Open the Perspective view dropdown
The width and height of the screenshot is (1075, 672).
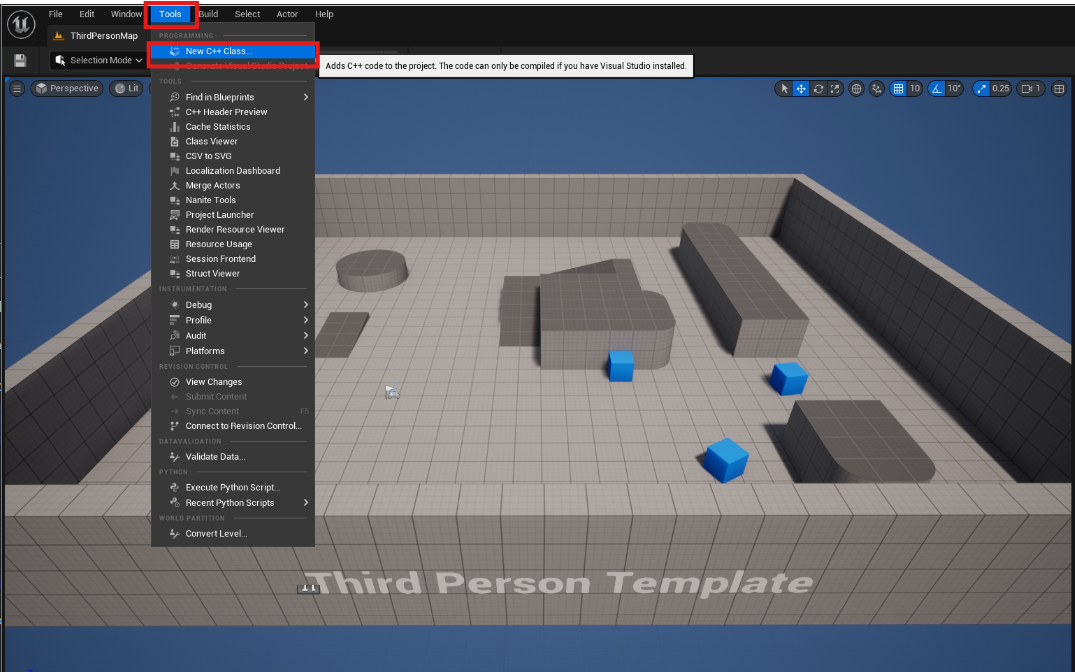67,89
